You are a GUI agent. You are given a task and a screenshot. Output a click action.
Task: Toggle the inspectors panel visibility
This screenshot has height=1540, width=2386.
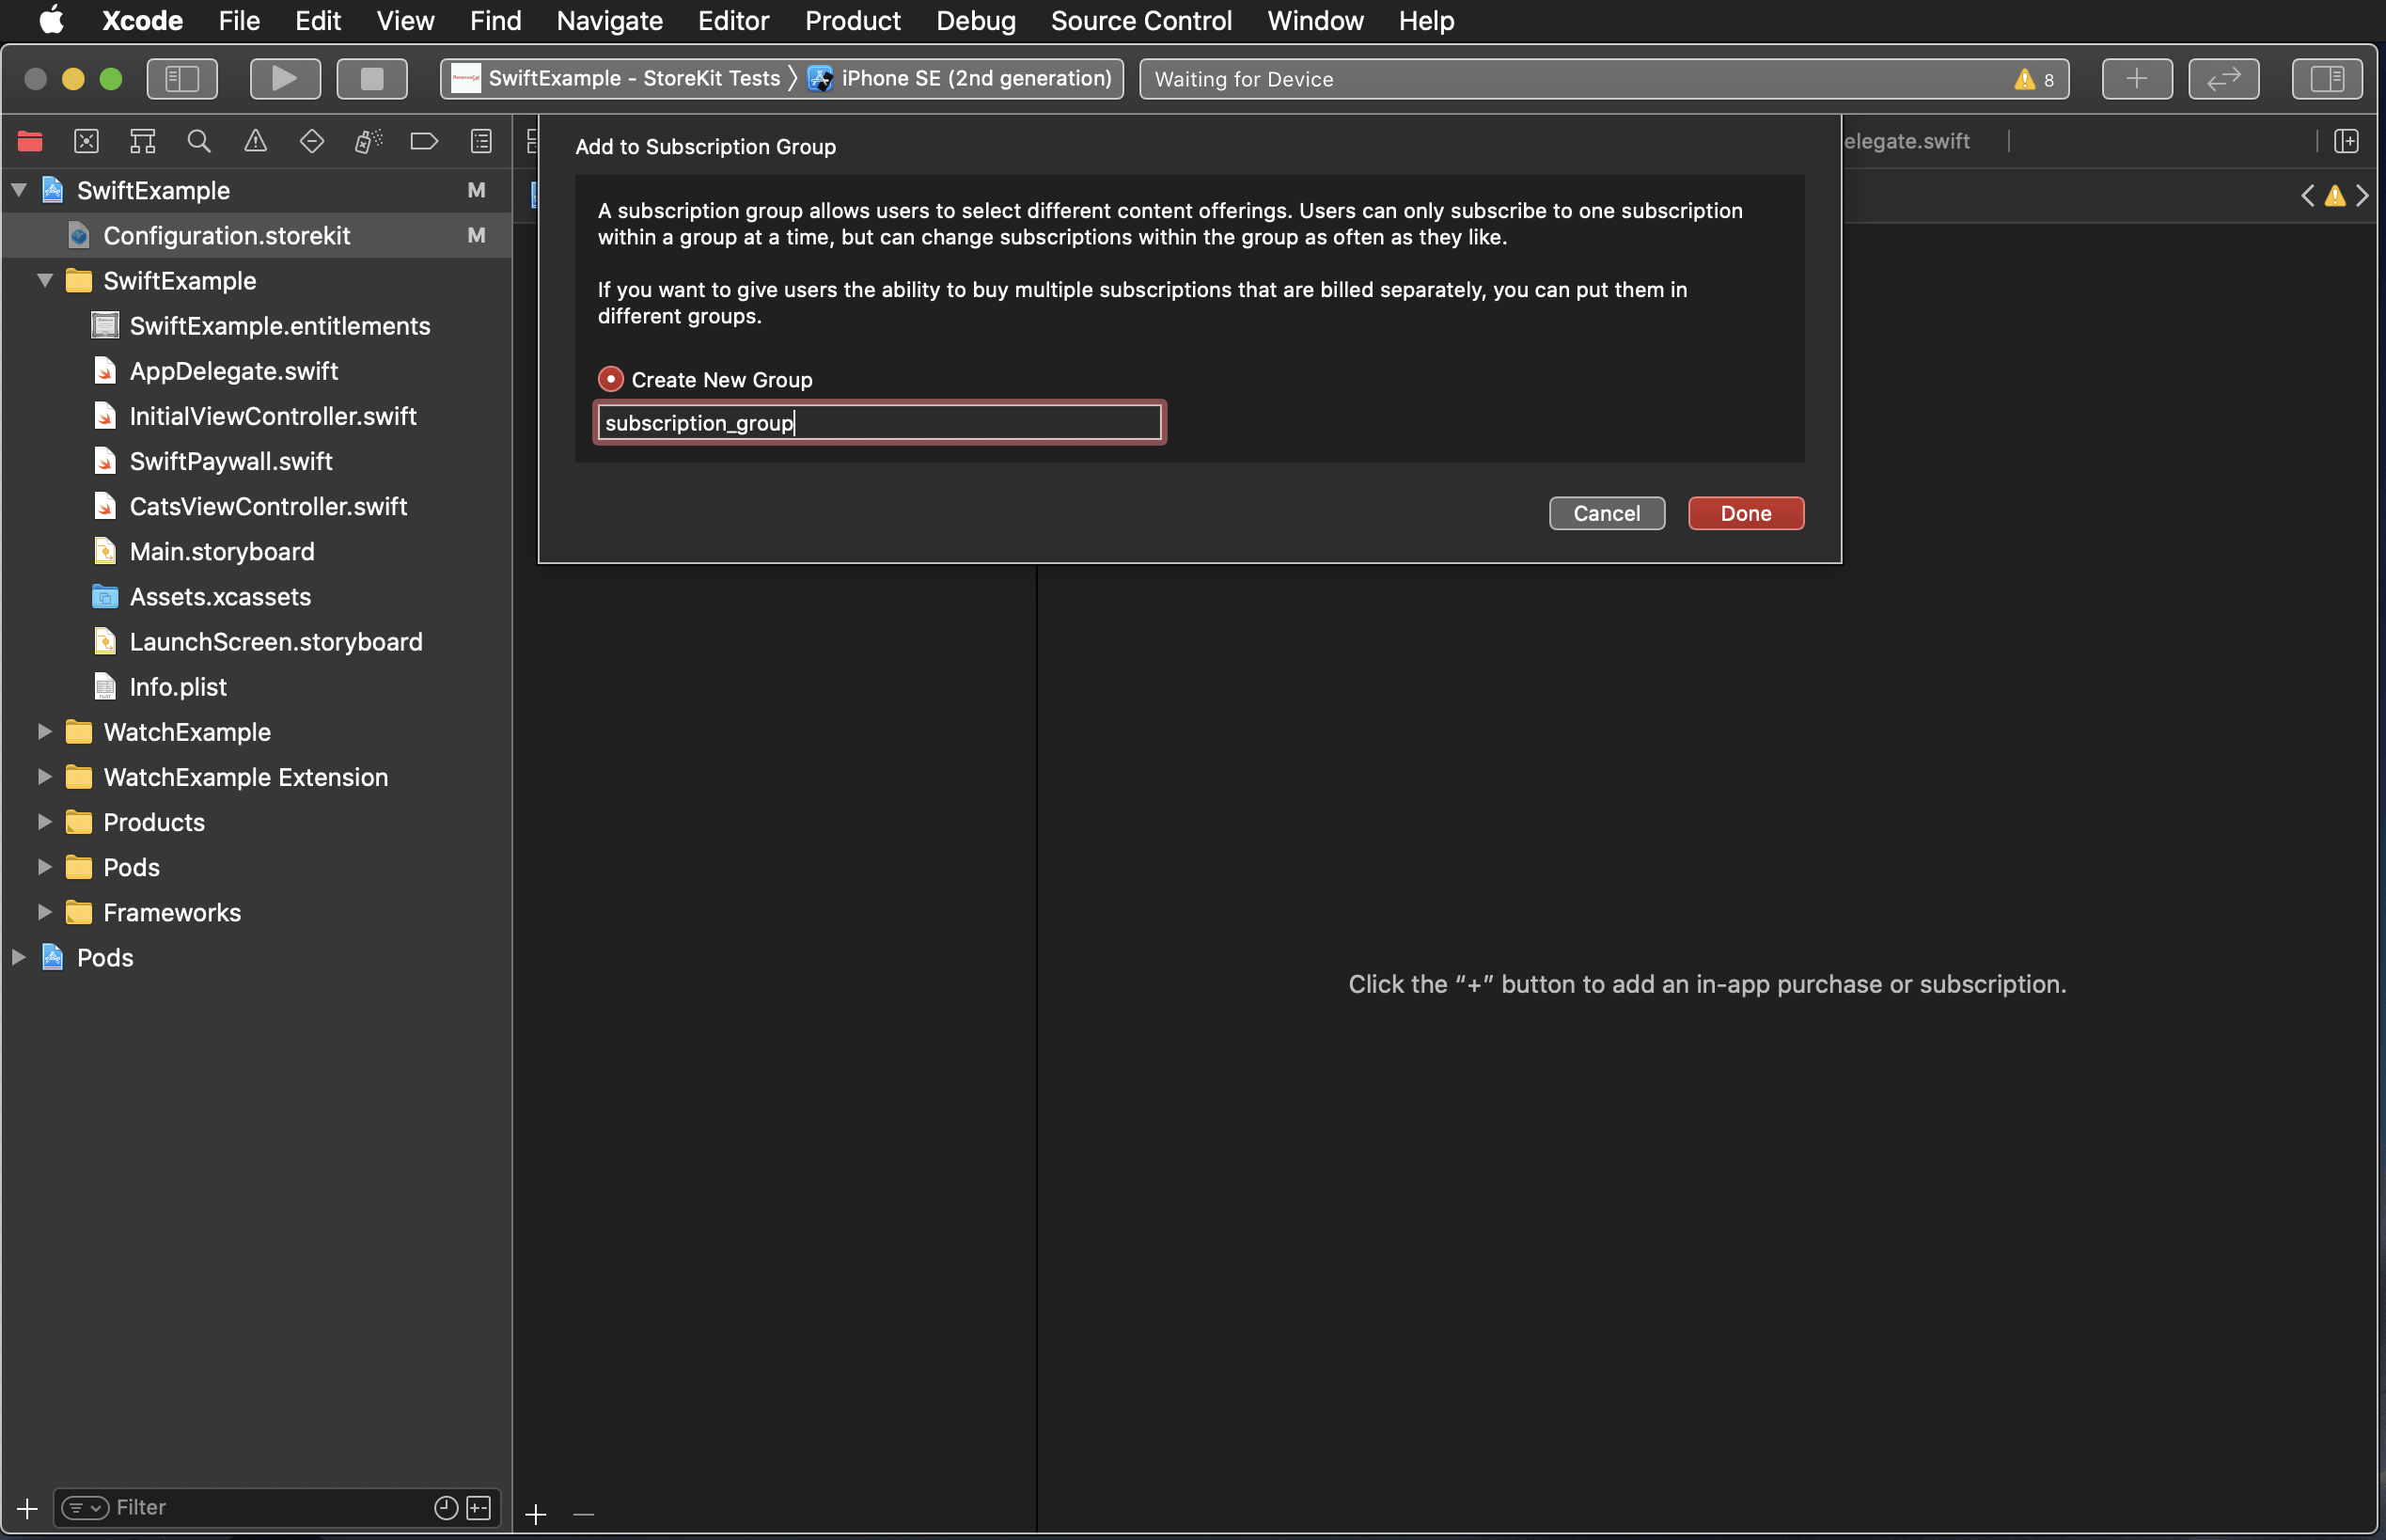coord(2326,79)
